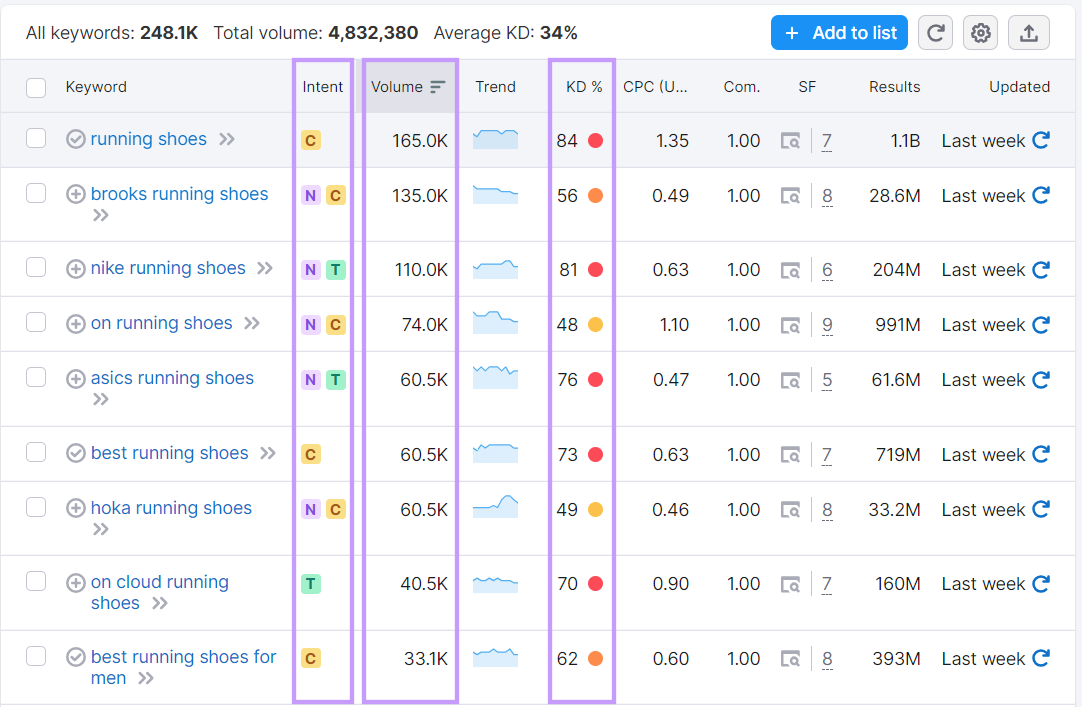Click SF count 9 for 'on running shoes'

827,325
